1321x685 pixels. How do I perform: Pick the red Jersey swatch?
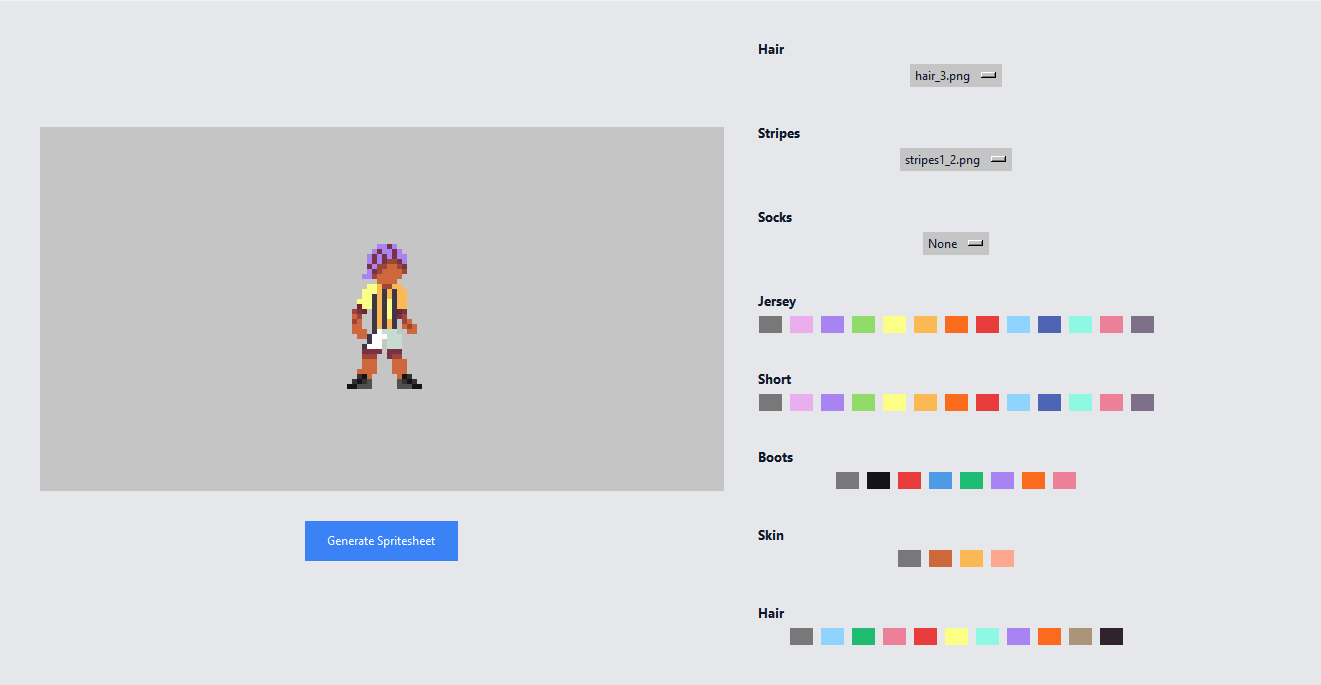987,325
